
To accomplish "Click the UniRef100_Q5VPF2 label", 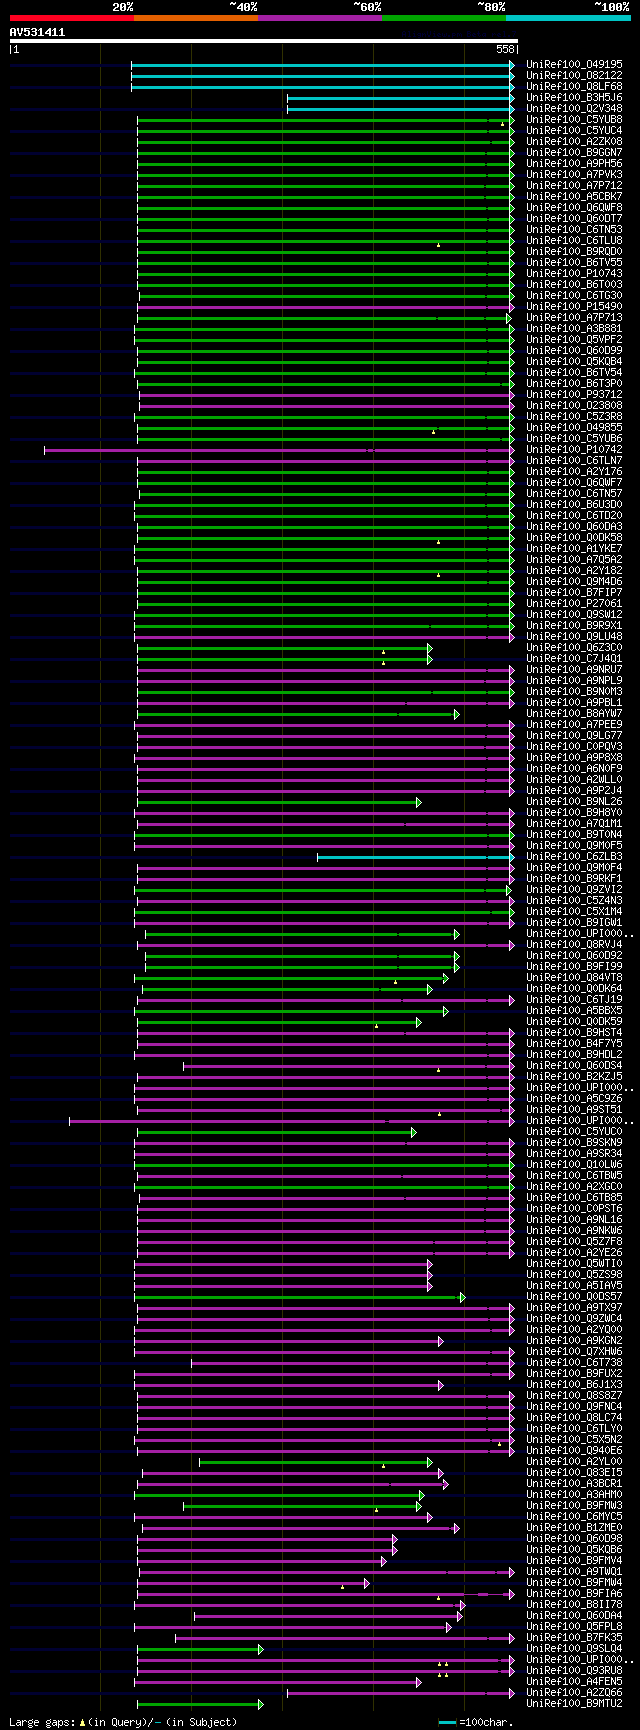I will (x=574, y=339).
